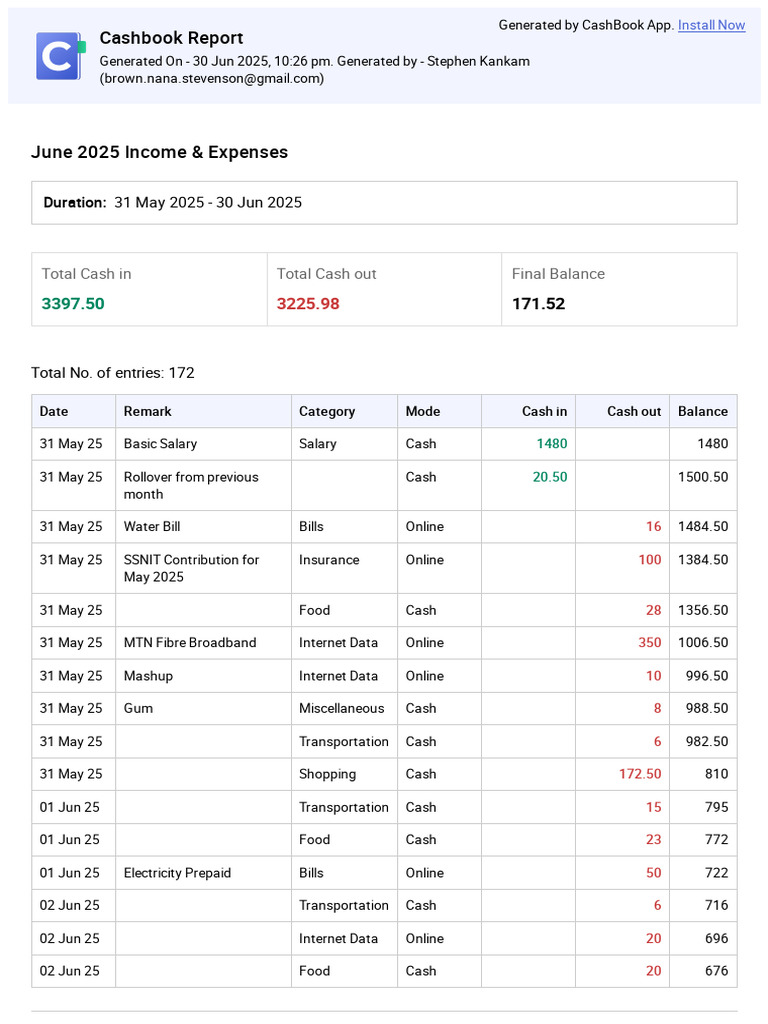Click Rollover from previous month remark
The image size is (768, 1024).
pos(191,485)
